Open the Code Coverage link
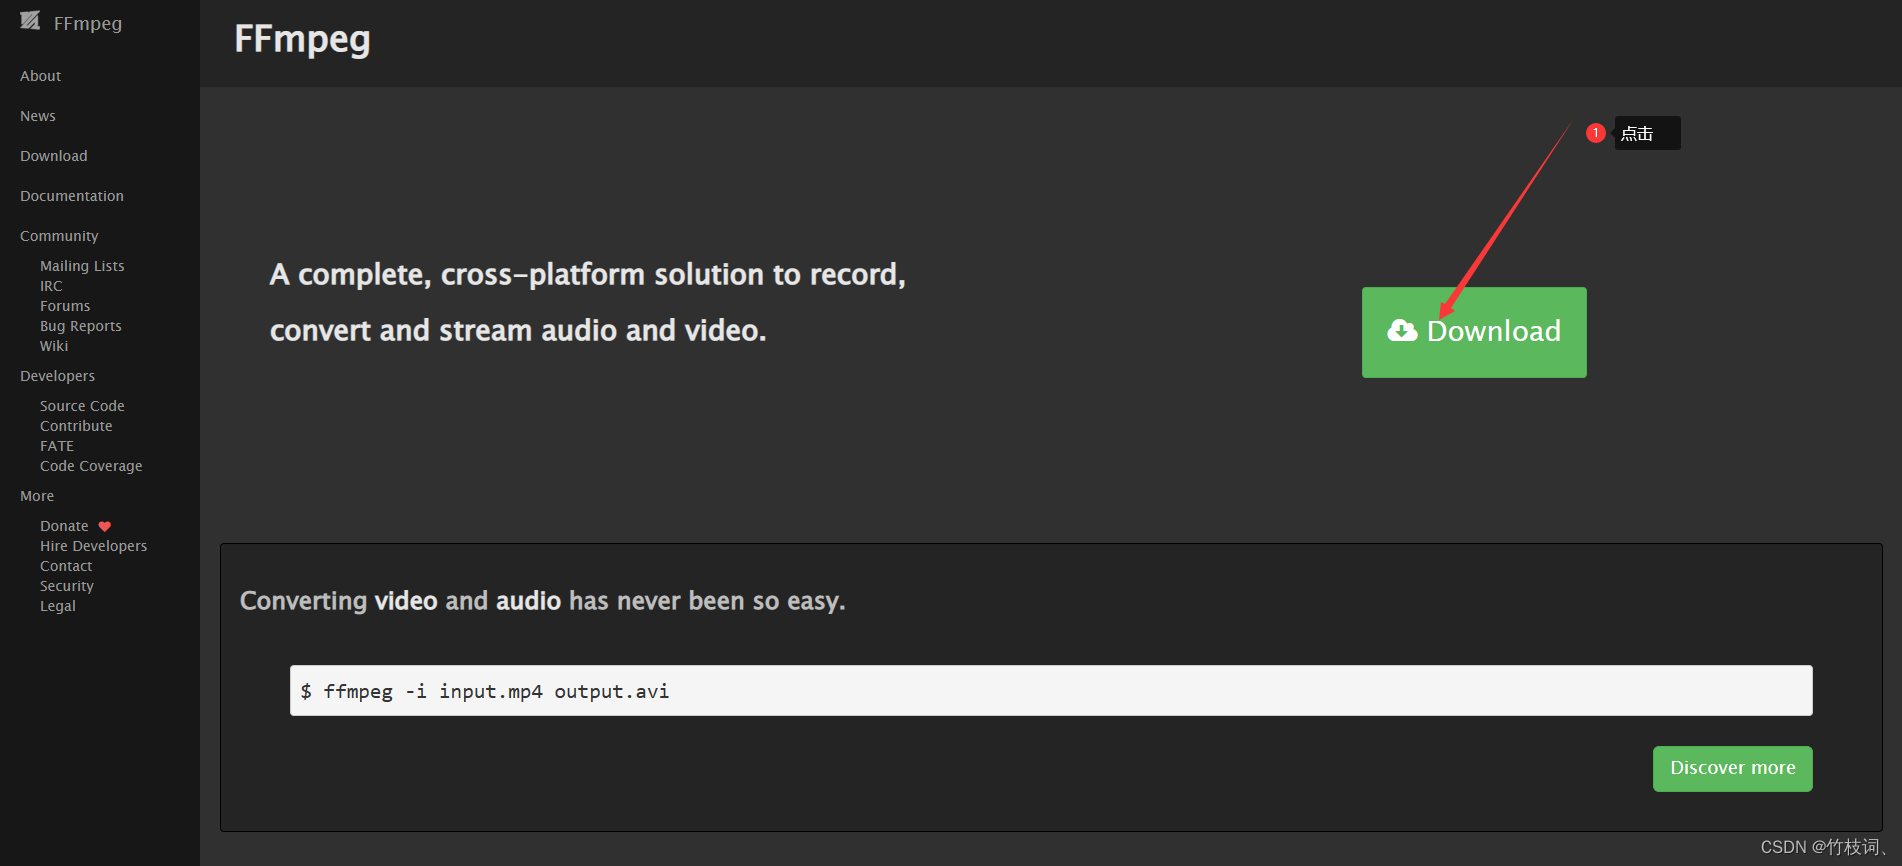The image size is (1902, 866). [x=91, y=466]
